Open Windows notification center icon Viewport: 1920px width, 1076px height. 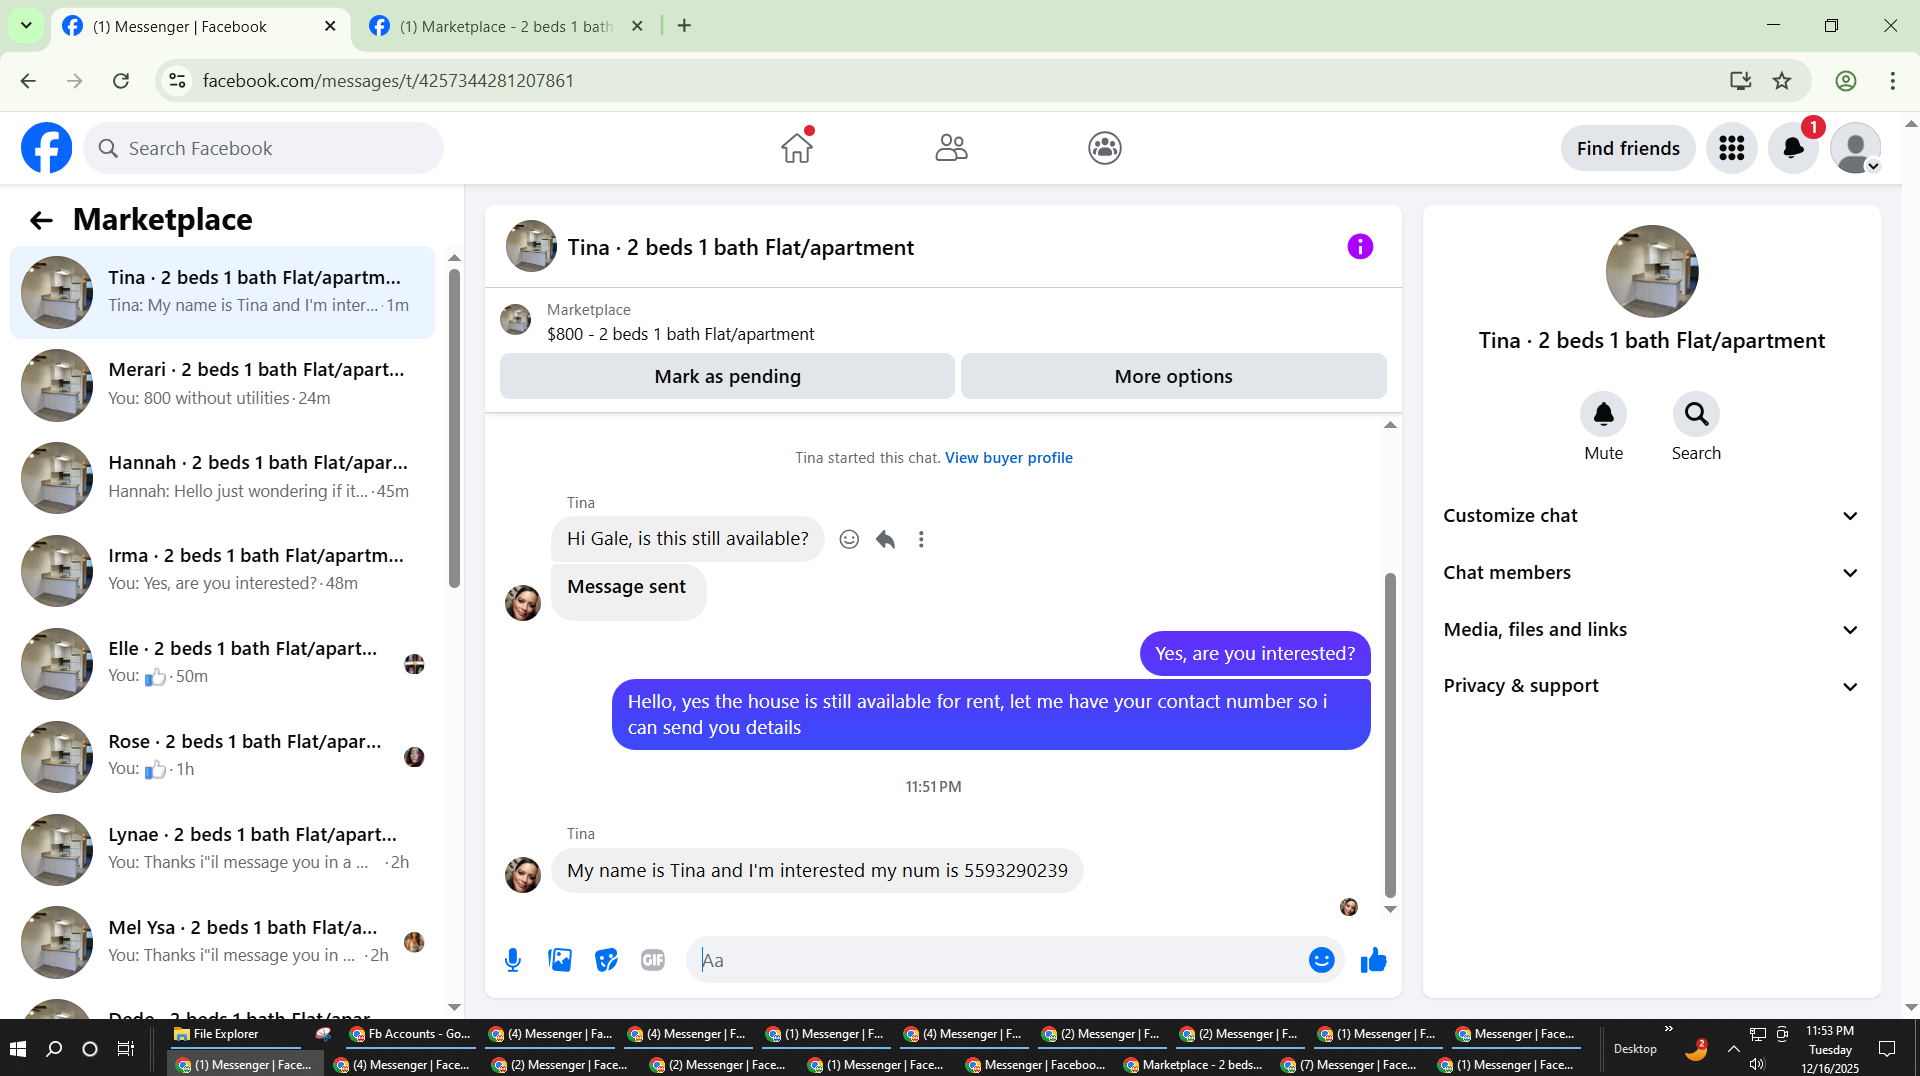pos(1888,1049)
